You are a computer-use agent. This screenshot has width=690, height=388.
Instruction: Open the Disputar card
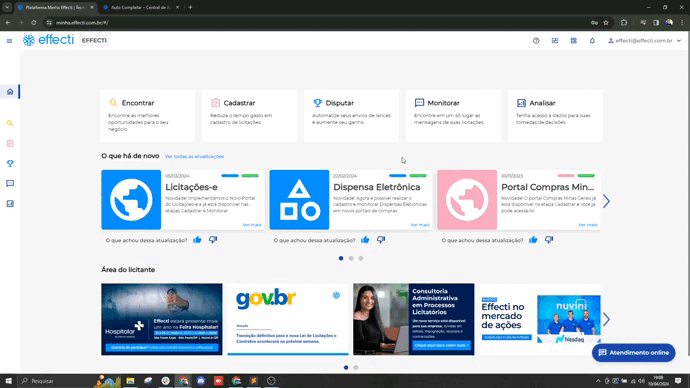351,116
